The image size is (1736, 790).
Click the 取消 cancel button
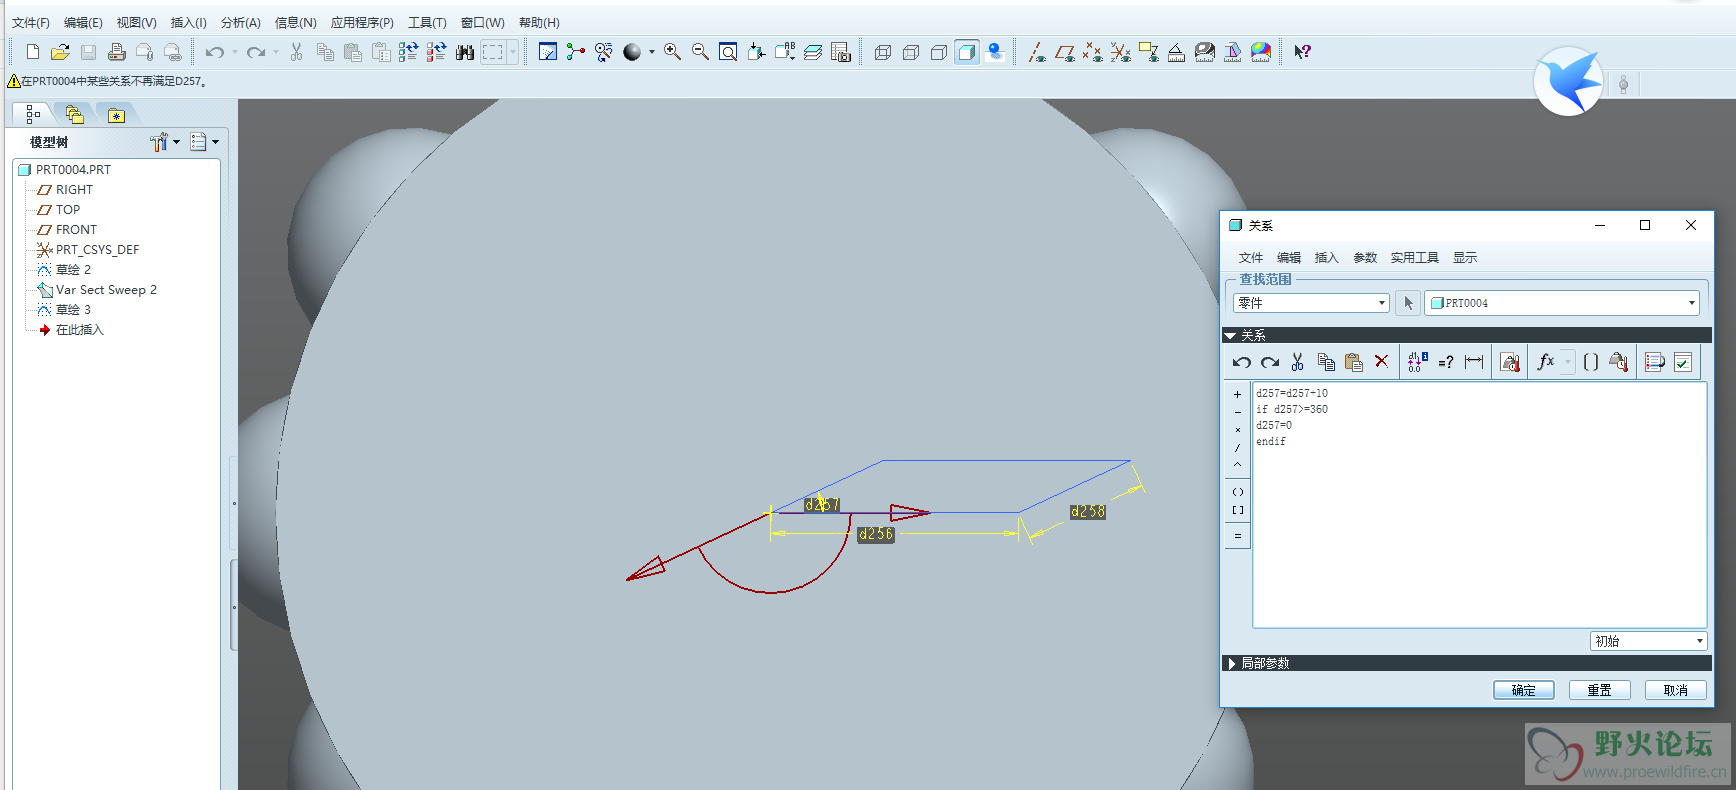tap(1675, 690)
